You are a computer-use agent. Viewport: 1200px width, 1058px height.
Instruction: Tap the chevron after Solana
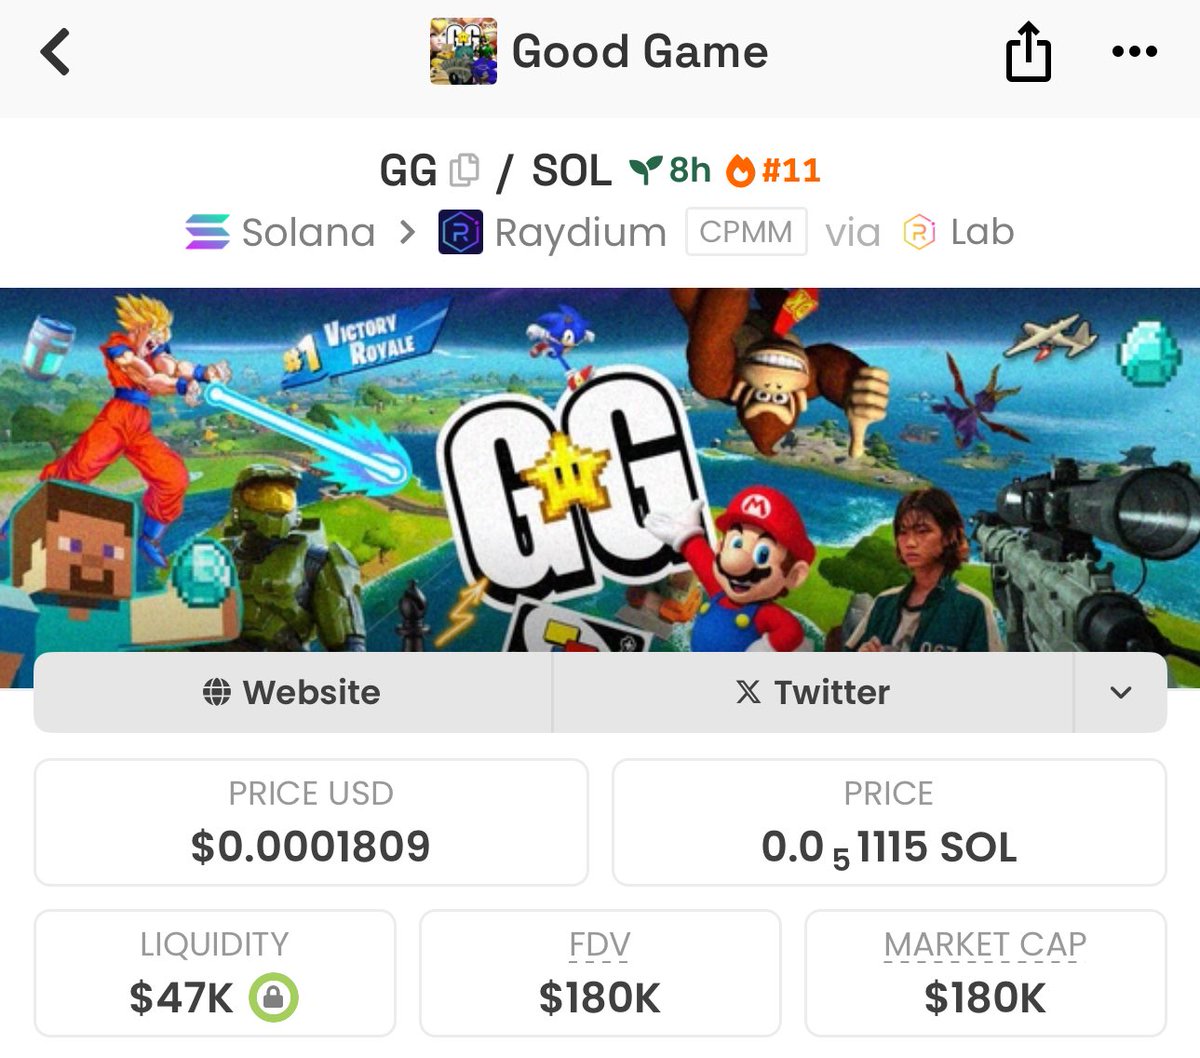point(407,232)
